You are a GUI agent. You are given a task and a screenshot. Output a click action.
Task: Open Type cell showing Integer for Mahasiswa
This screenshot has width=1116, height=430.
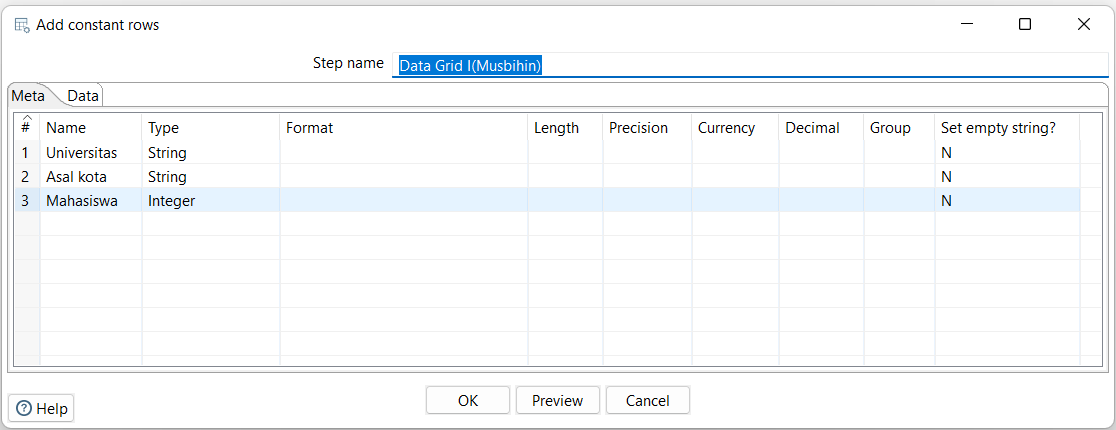coord(211,201)
